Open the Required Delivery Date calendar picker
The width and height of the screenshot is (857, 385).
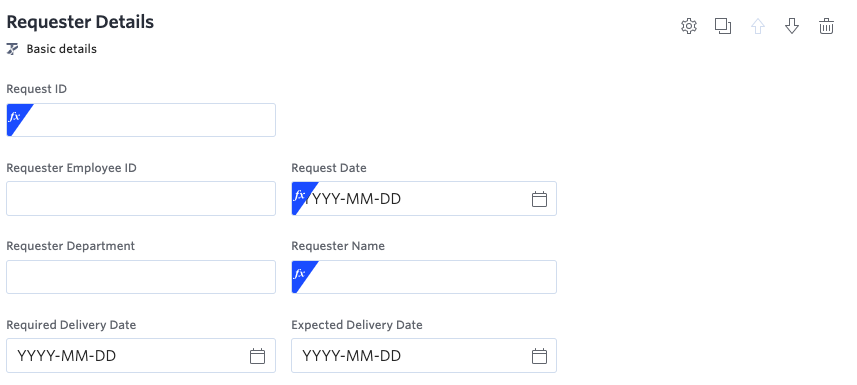257,356
